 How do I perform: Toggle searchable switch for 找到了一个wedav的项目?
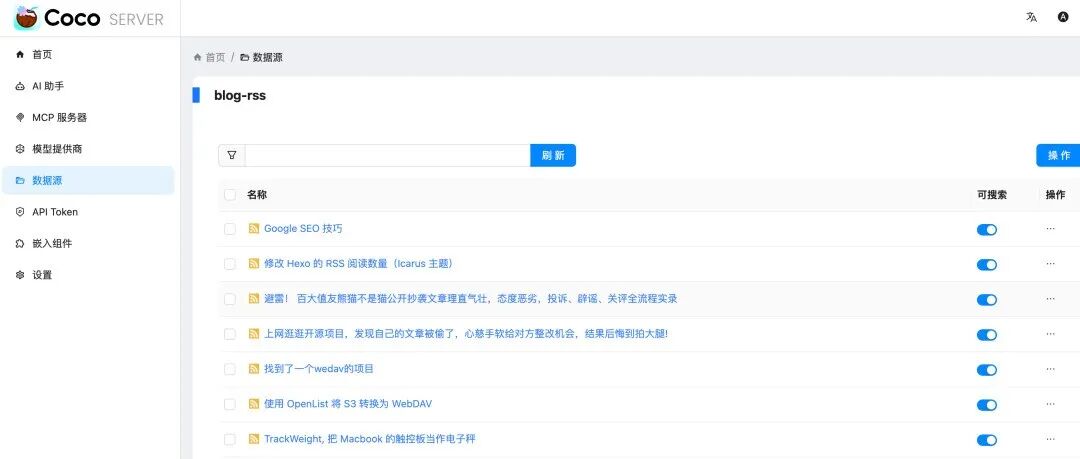point(986,370)
